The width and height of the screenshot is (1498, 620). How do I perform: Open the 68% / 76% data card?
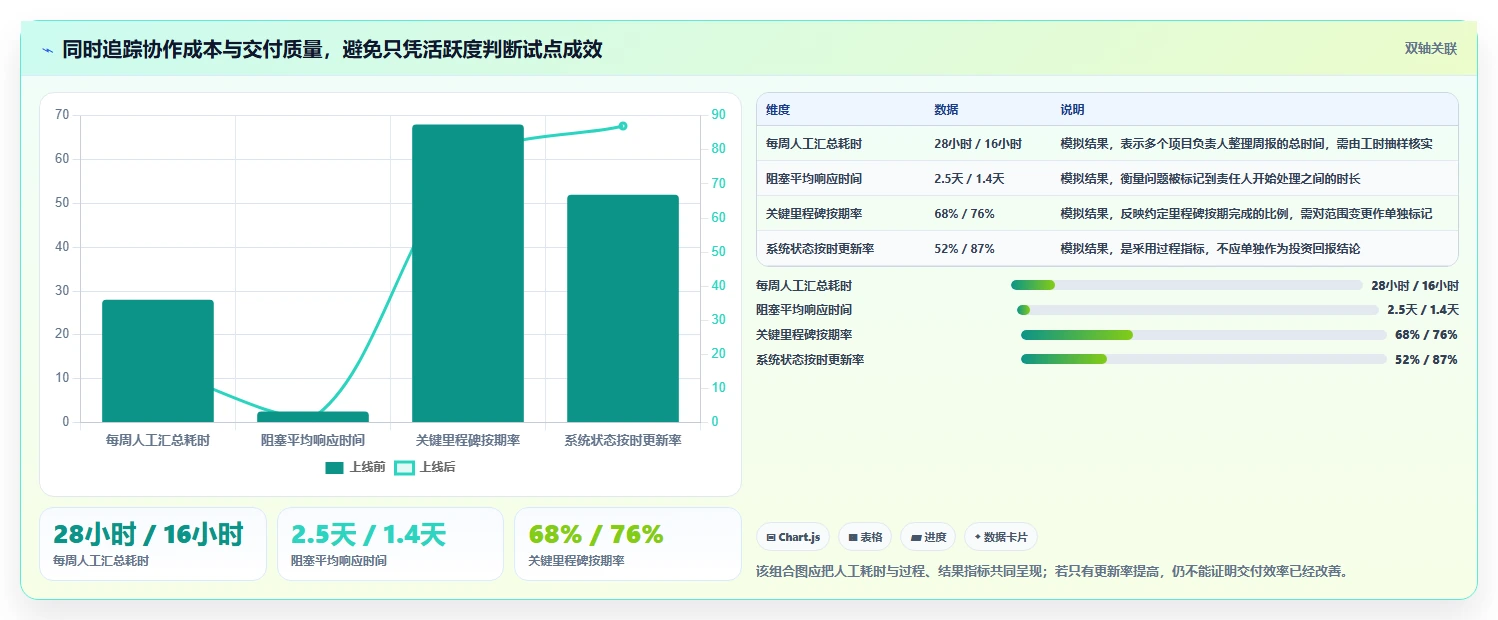coord(628,544)
